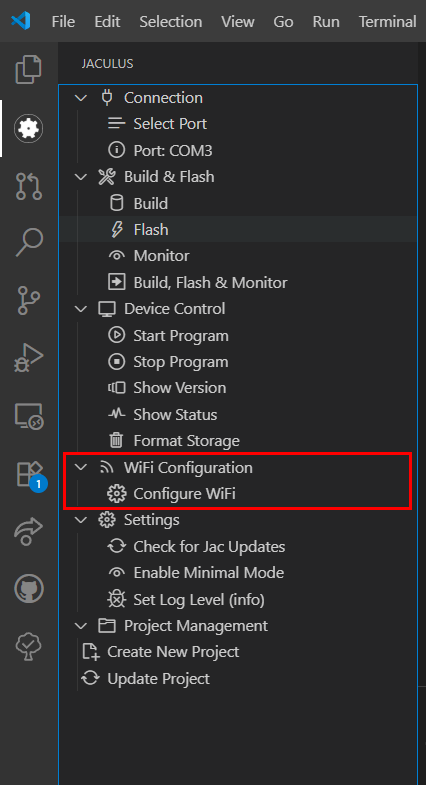The width and height of the screenshot is (426, 785).
Task: Open the Terminal menu
Action: click(x=387, y=22)
